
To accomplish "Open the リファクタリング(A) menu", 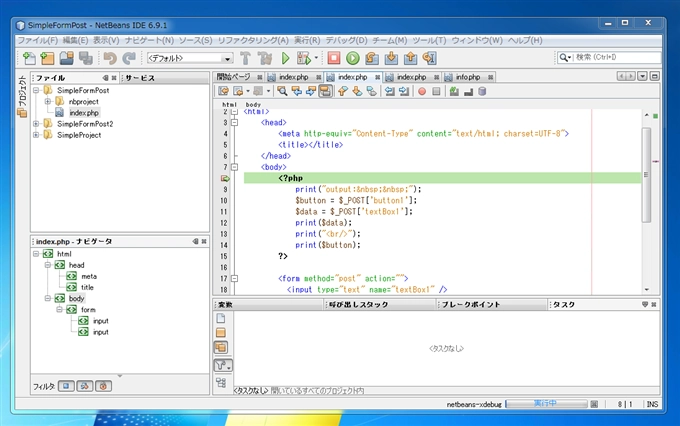I will tap(253, 40).
